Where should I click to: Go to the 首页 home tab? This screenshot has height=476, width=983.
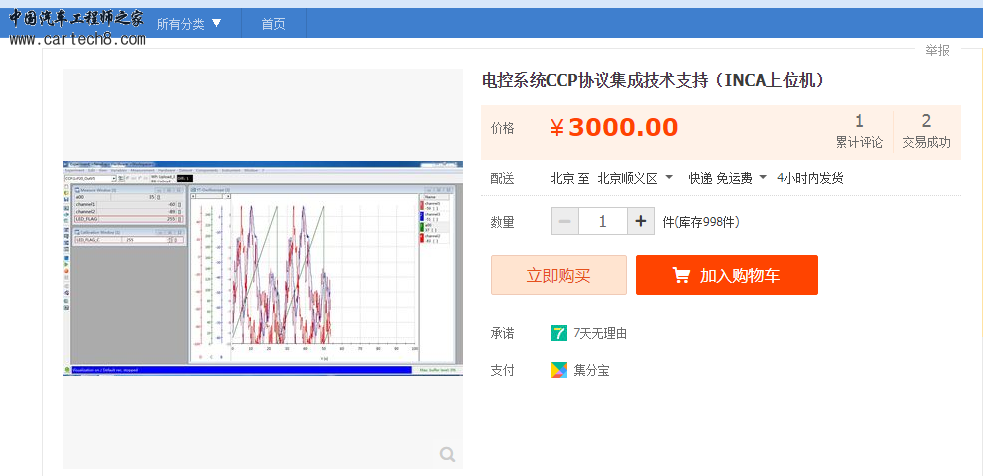273,24
